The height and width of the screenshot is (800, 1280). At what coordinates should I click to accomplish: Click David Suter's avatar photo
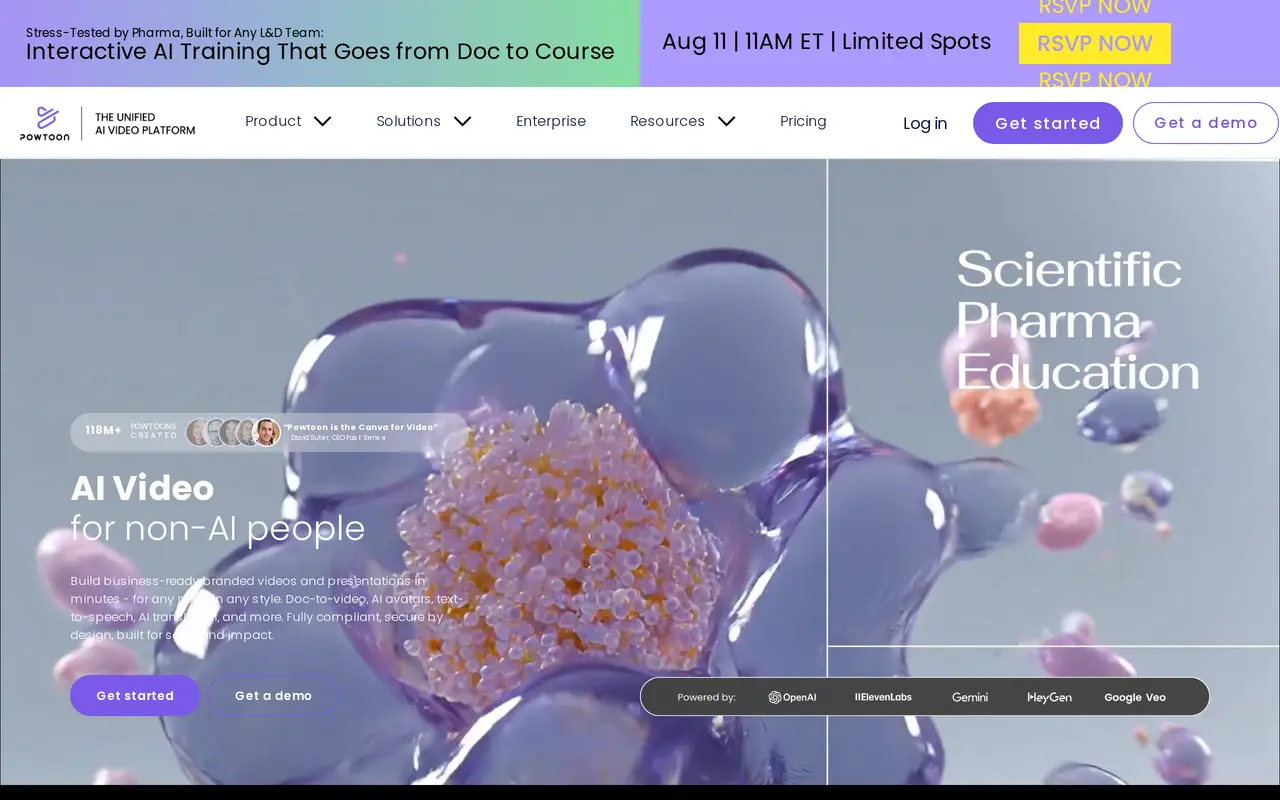pyautogui.click(x=266, y=432)
